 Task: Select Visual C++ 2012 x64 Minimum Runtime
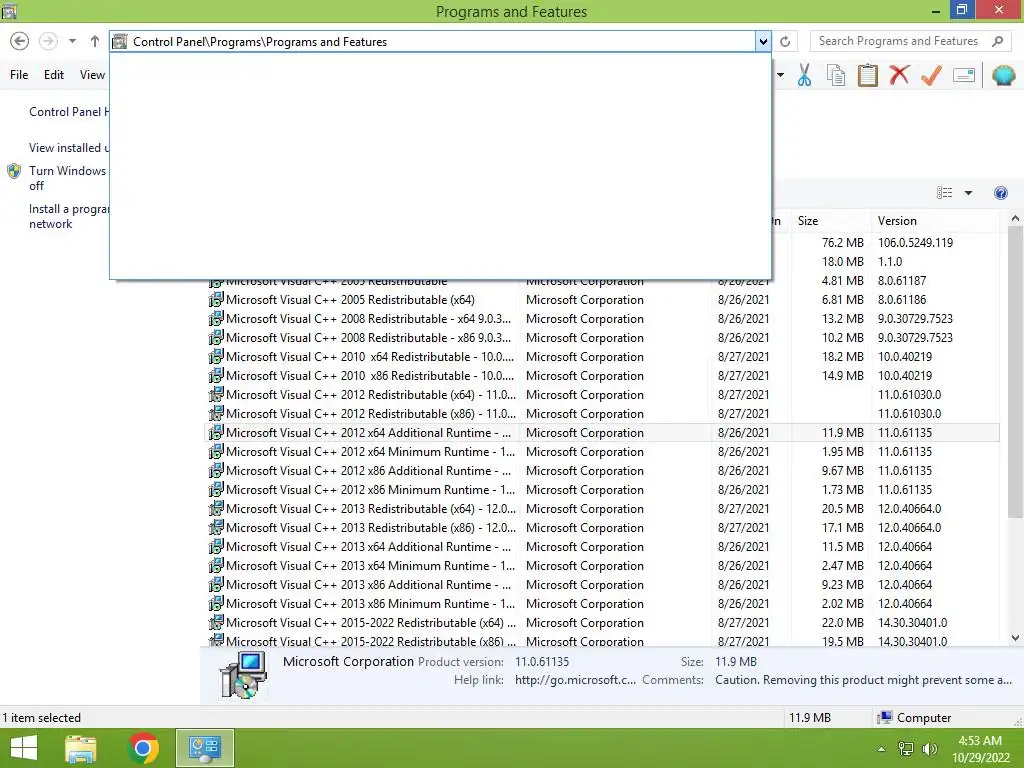(x=601, y=451)
